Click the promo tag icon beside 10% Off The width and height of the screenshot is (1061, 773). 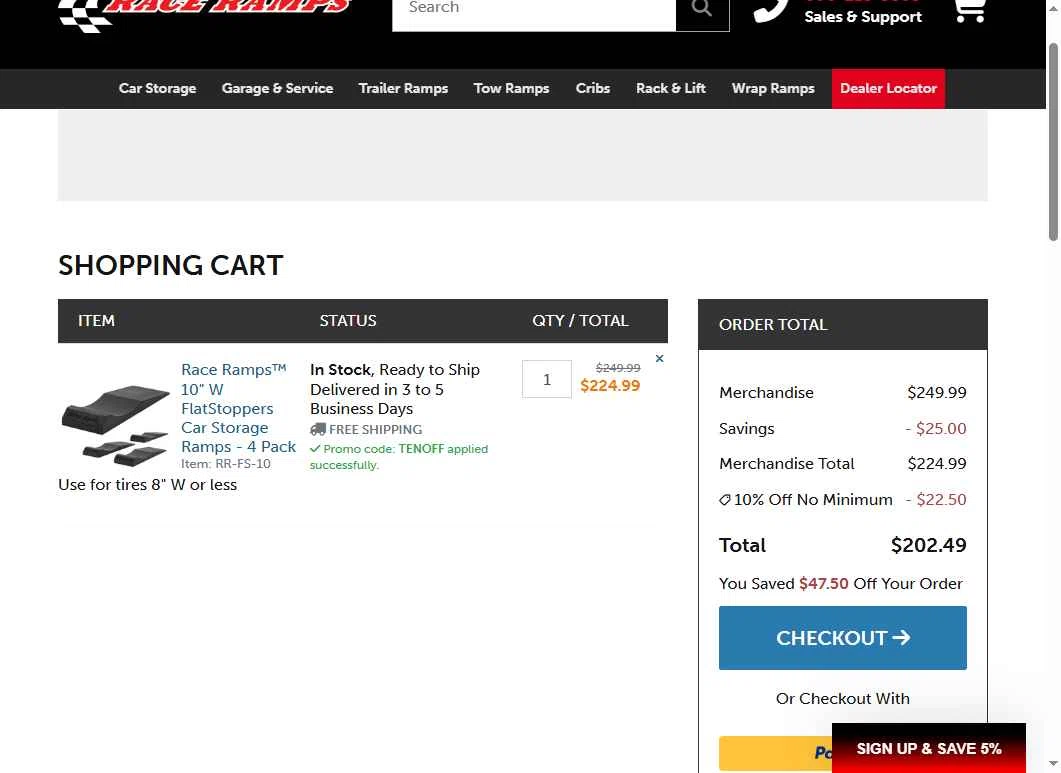click(725, 500)
